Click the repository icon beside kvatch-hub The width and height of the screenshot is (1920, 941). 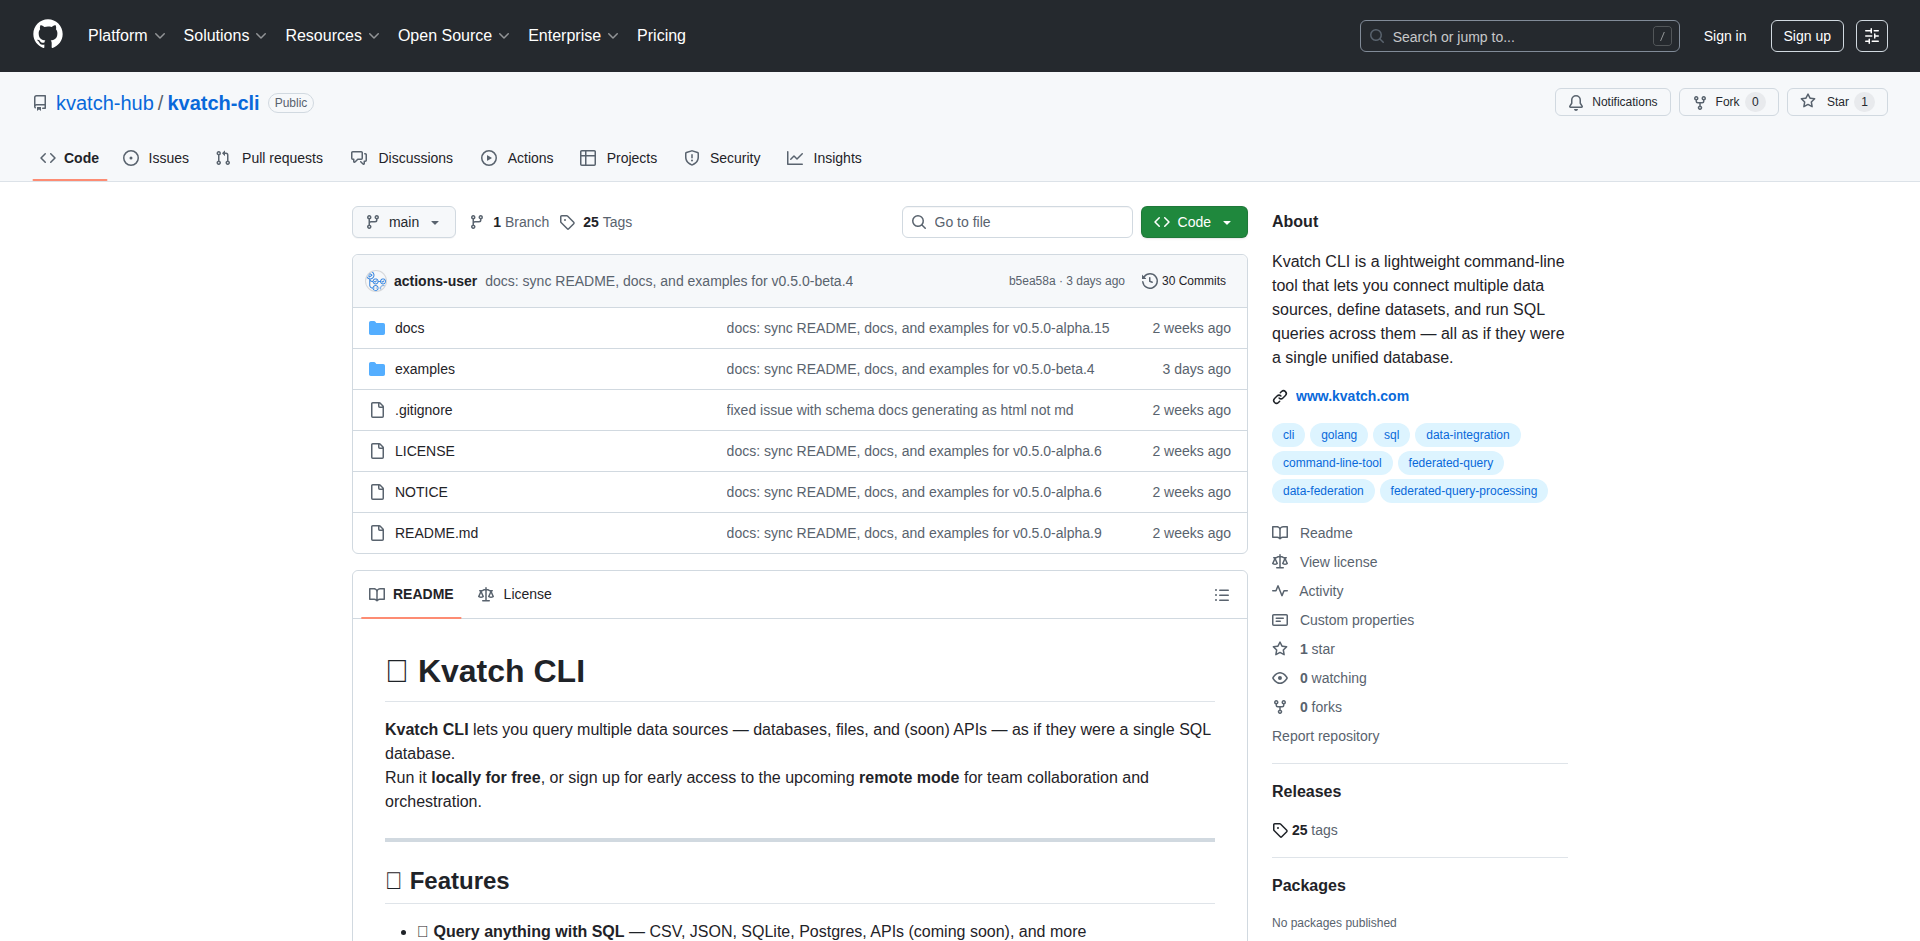coord(40,103)
